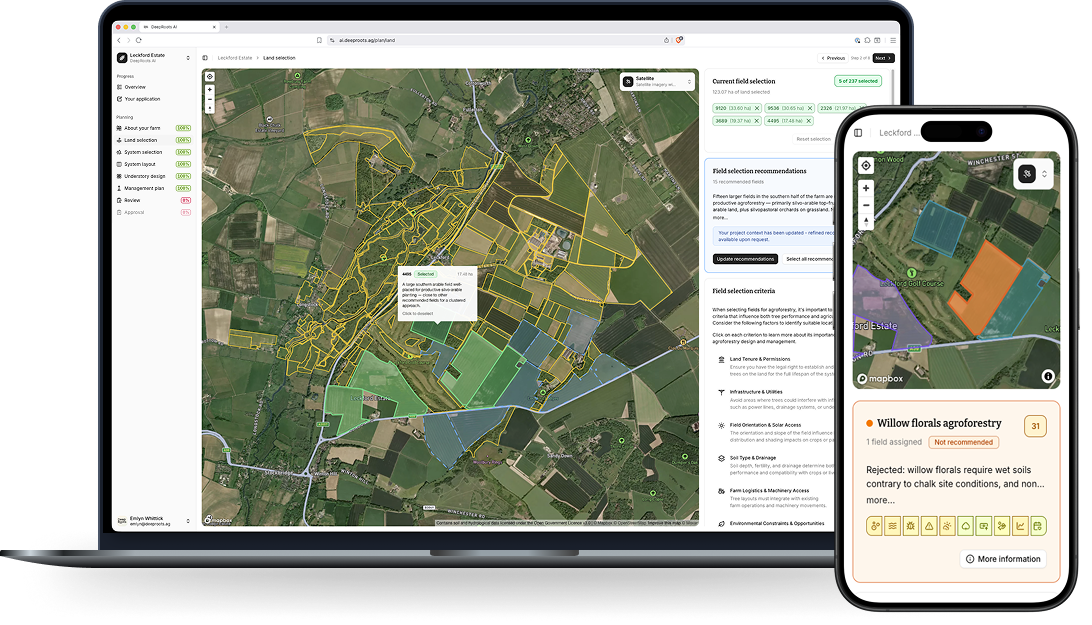This screenshot has height=625, width=1092.
Task: Click the waves water icon on Willow card
Action: pyautogui.click(x=893, y=526)
